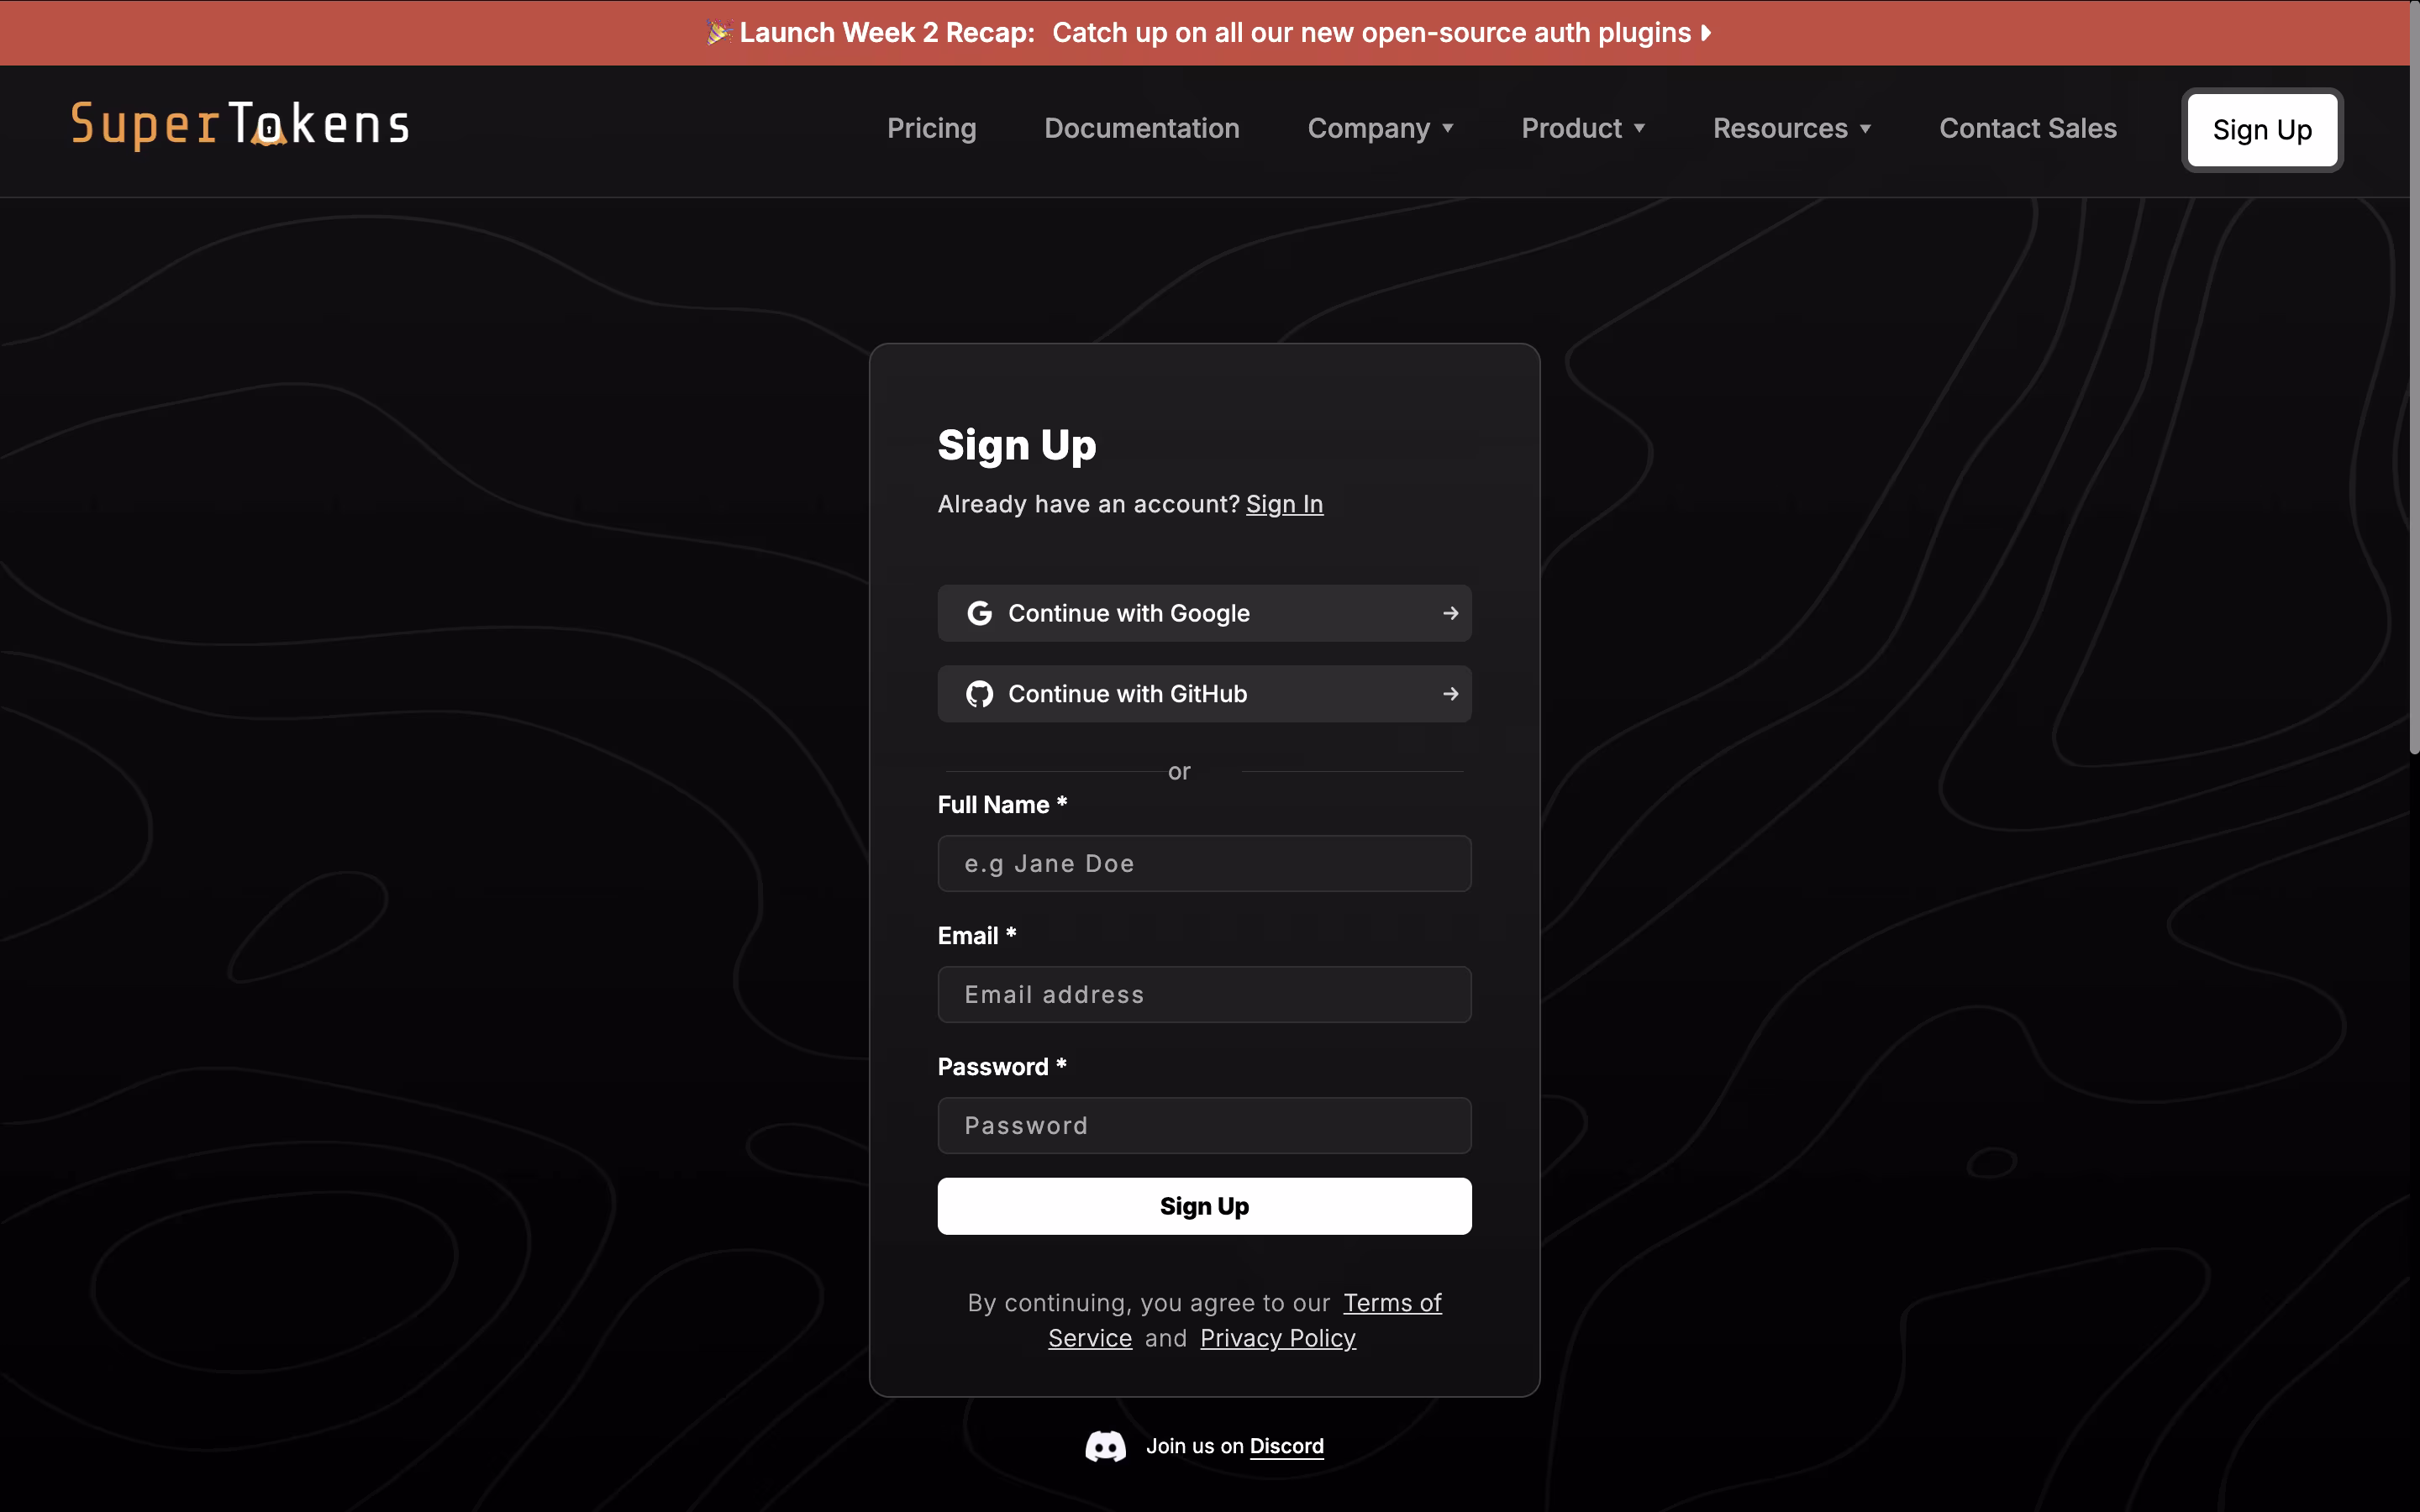Viewport: 2420px width, 1512px height.
Task: Open the Pricing page
Action: pyautogui.click(x=931, y=128)
